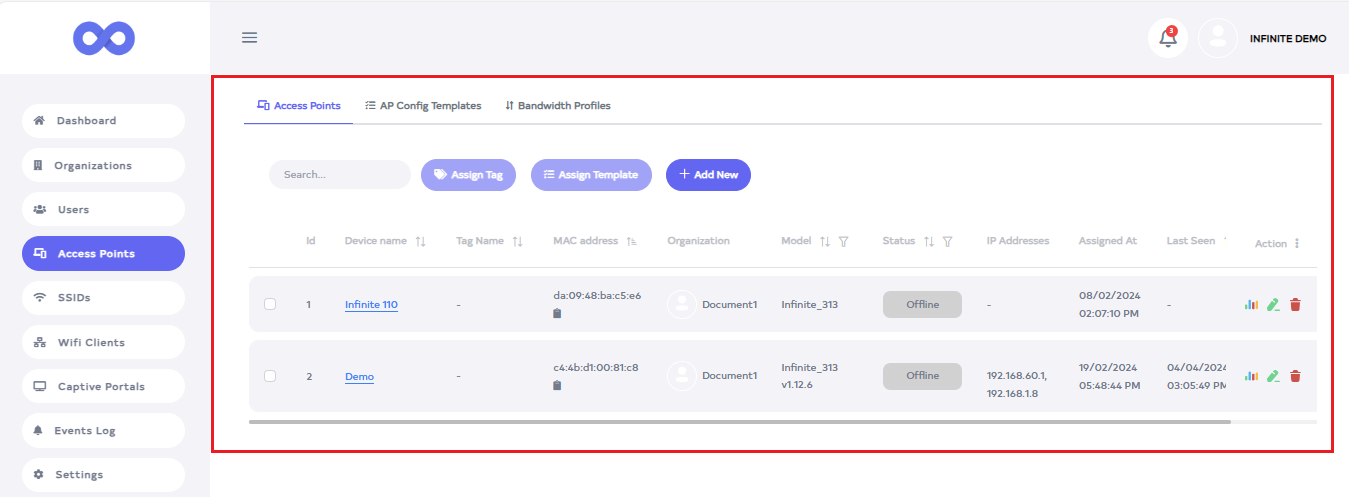The image size is (1349, 497).
Task: Delete the Infinite 110 access point
Action: [x=1295, y=305]
